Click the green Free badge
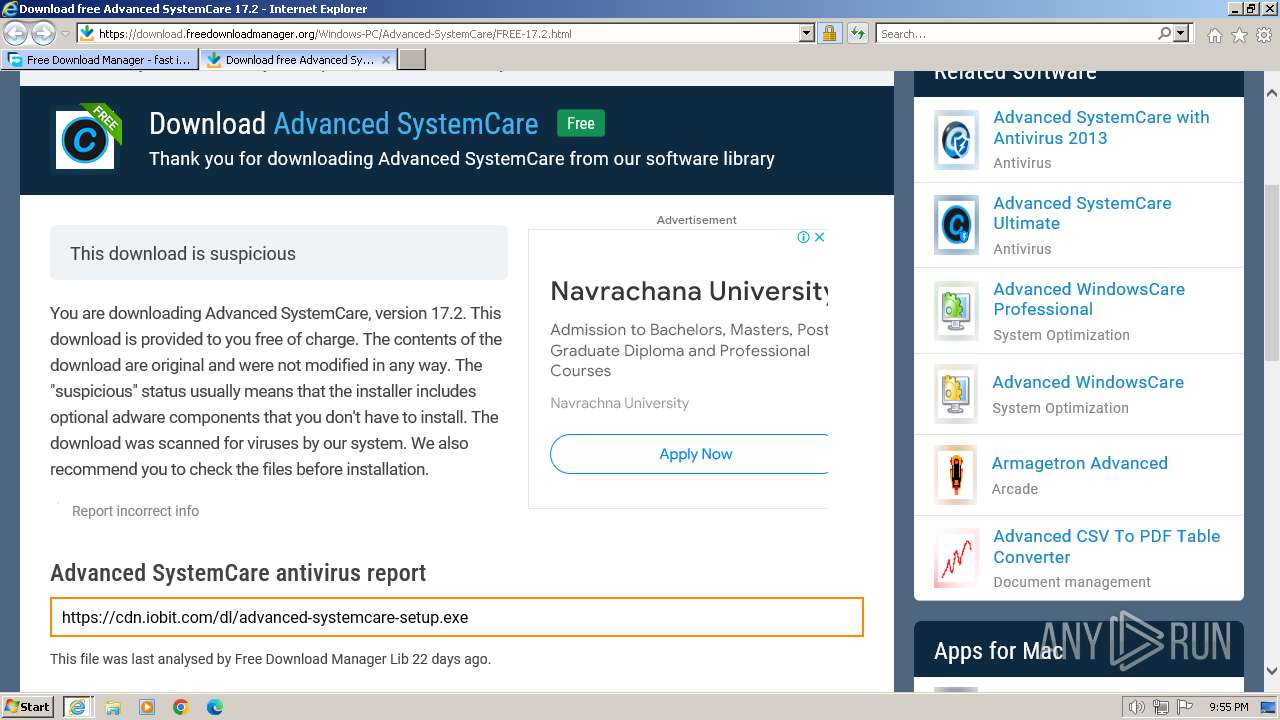The height and width of the screenshot is (720, 1280). (581, 124)
